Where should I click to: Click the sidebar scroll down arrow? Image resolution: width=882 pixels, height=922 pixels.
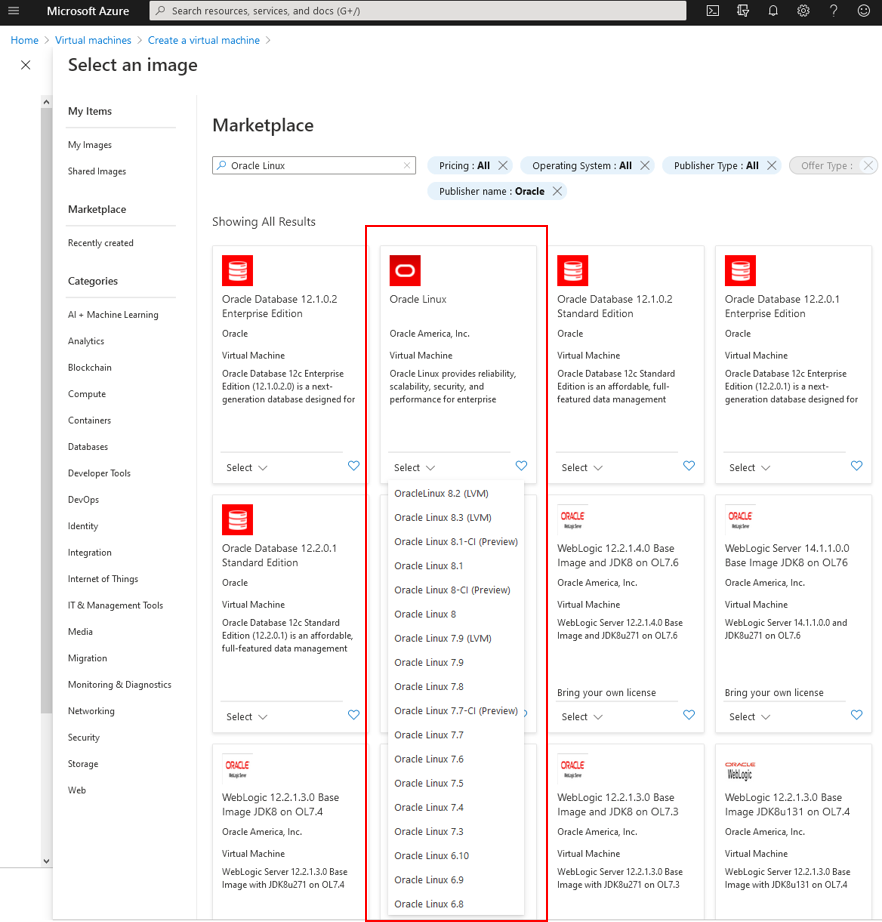pyautogui.click(x=46, y=861)
